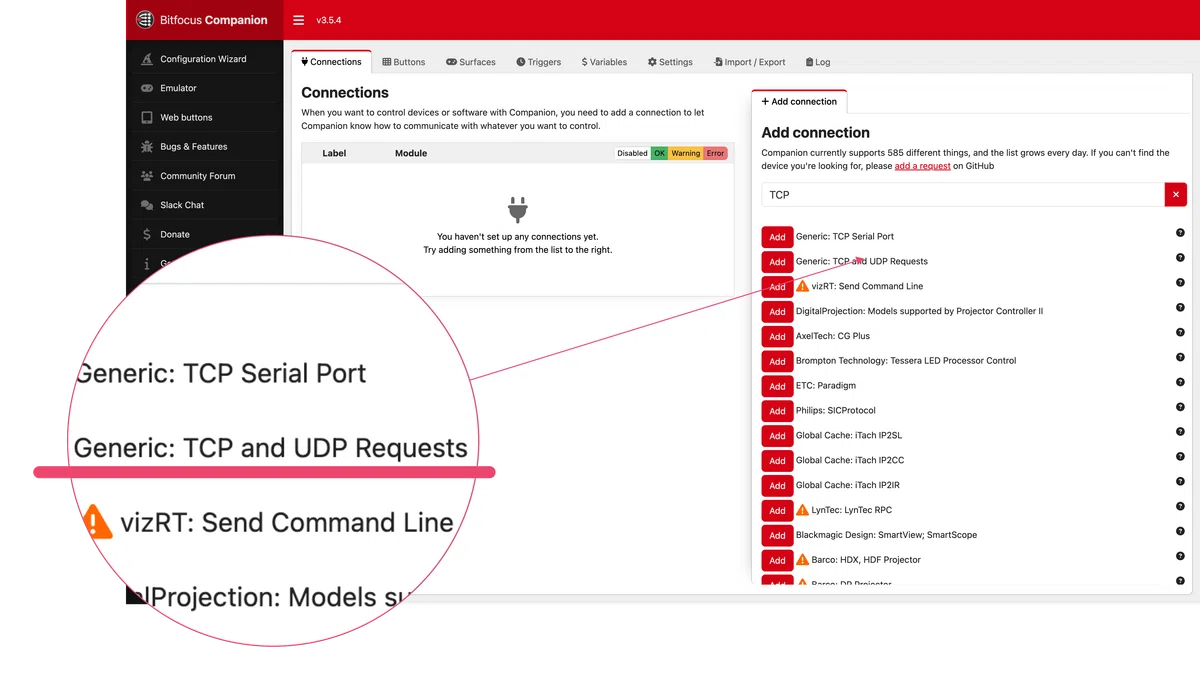The image size is (1200, 680).
Task: Click the connection search field containing TCP
Action: click(x=963, y=195)
